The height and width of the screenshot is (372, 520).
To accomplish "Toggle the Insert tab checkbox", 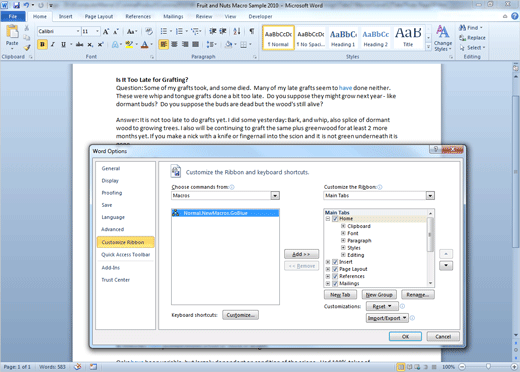I will pyautogui.click(x=335, y=262).
